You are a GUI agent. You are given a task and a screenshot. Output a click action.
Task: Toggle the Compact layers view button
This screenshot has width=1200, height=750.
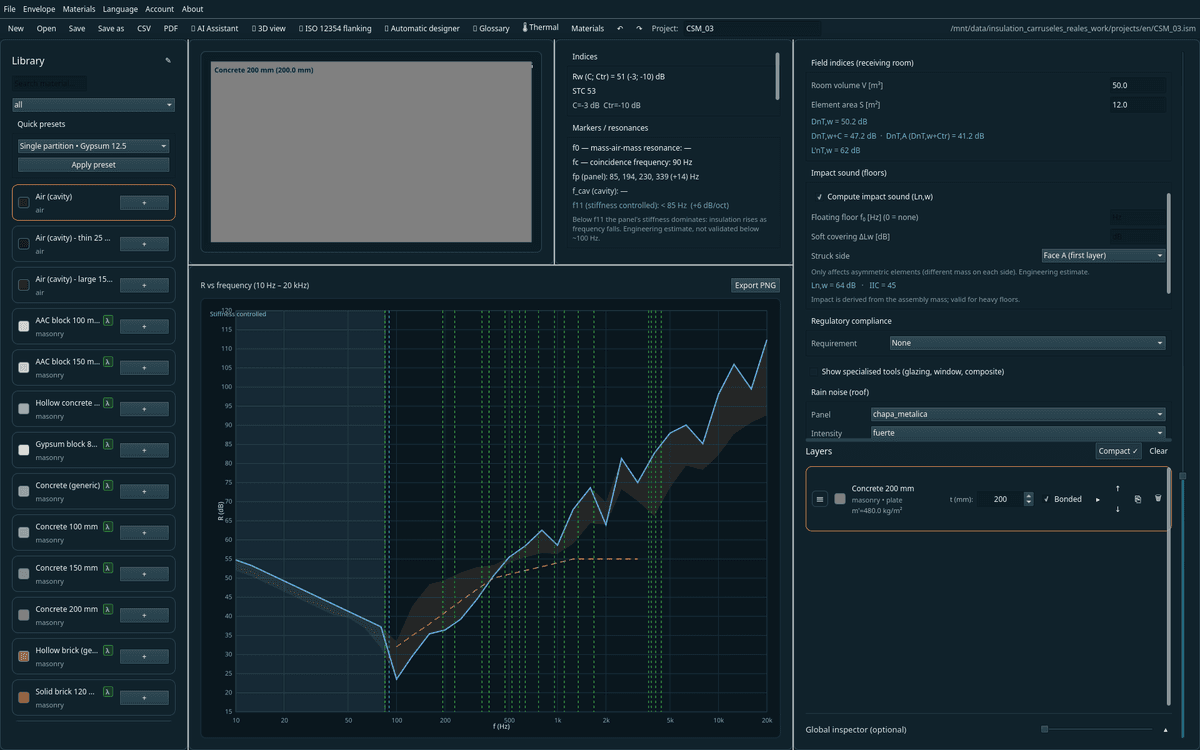tap(1118, 451)
